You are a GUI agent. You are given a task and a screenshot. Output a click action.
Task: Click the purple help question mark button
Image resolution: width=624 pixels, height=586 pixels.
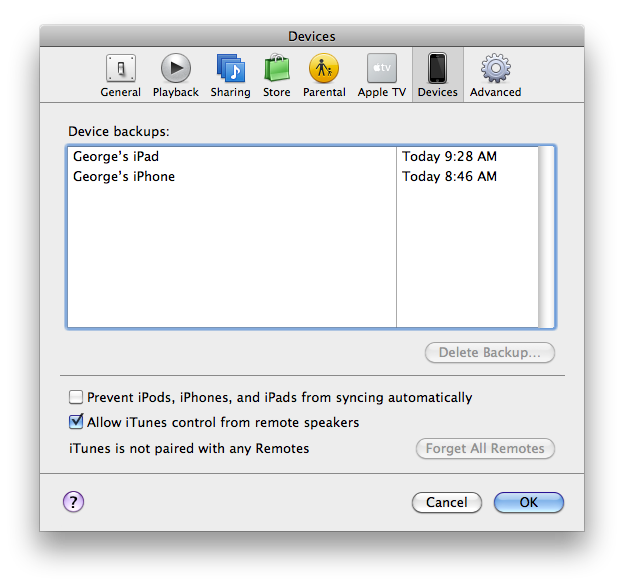tap(74, 502)
